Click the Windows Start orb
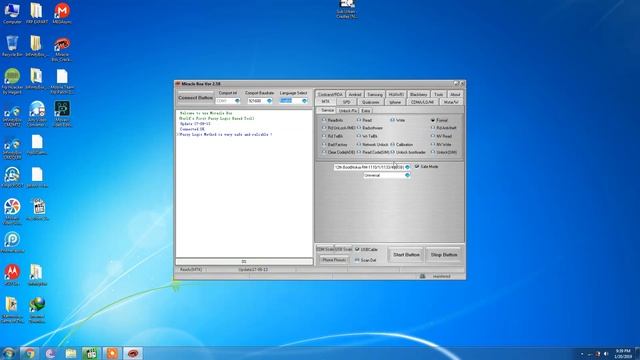The width and height of the screenshot is (640, 360). point(8,353)
